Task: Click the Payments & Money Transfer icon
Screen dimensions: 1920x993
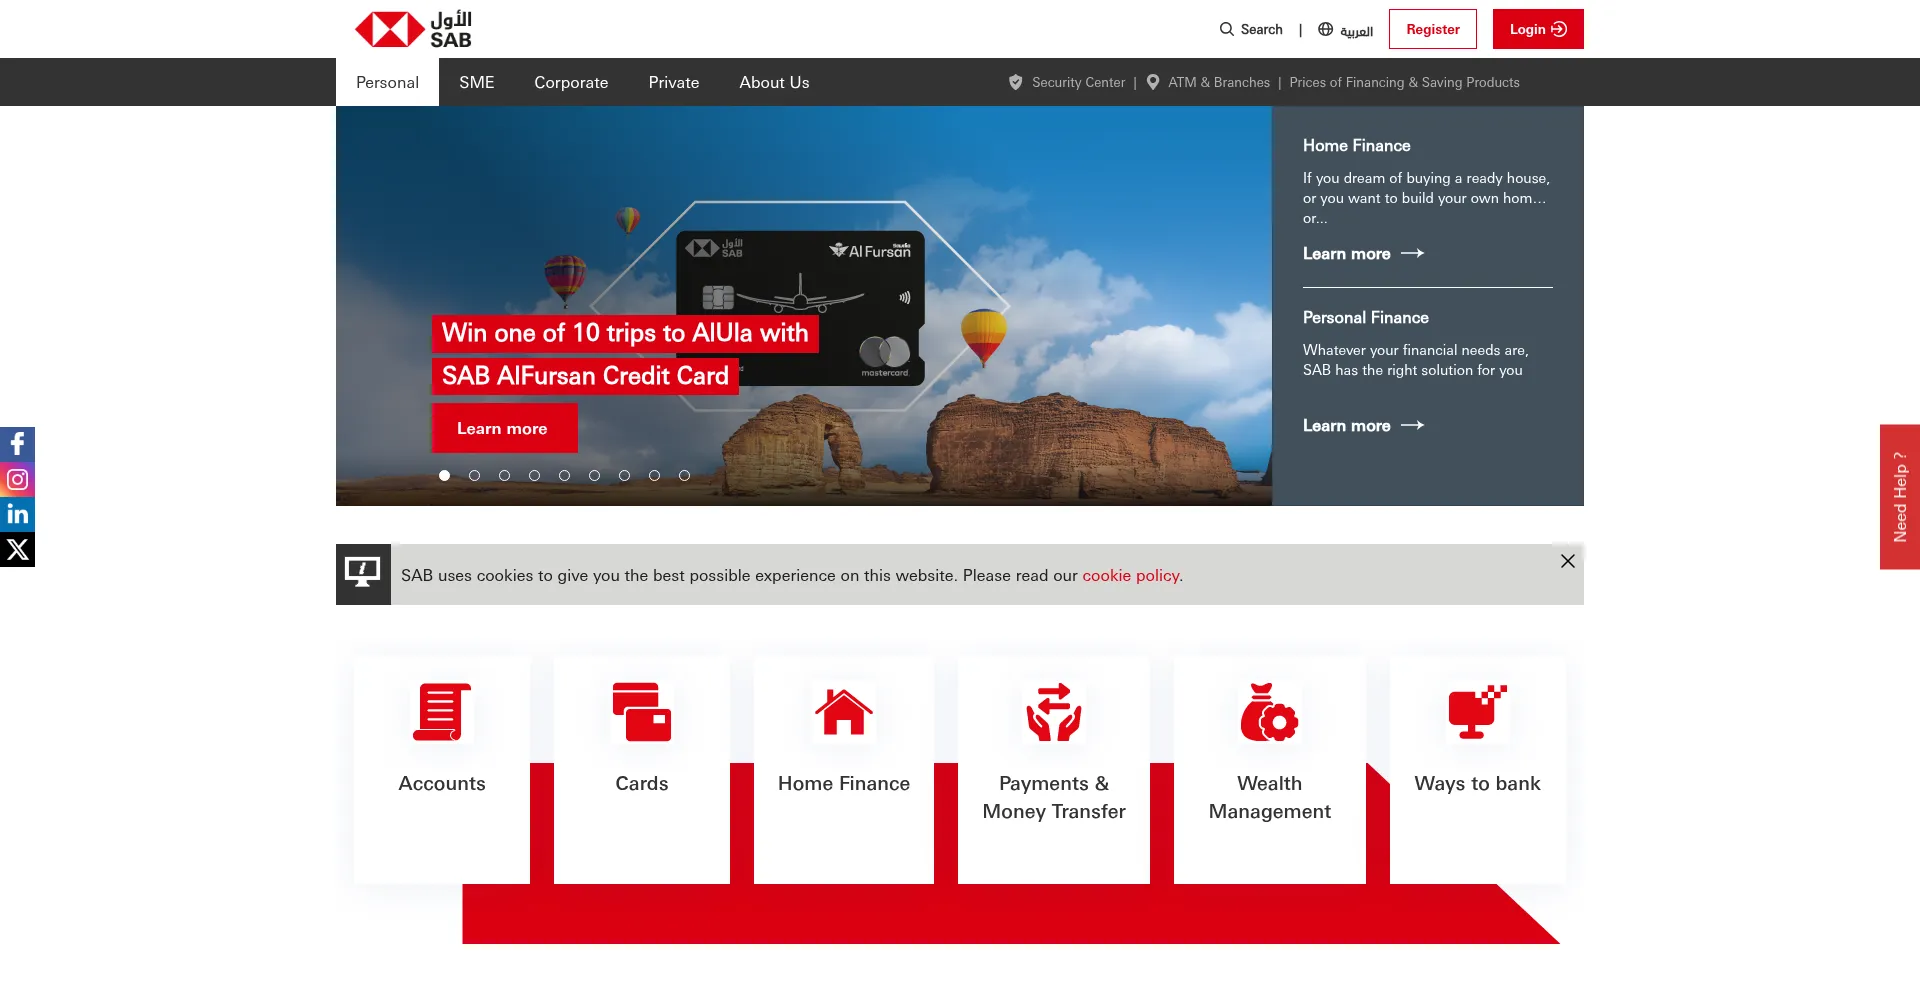Action: point(1053,712)
